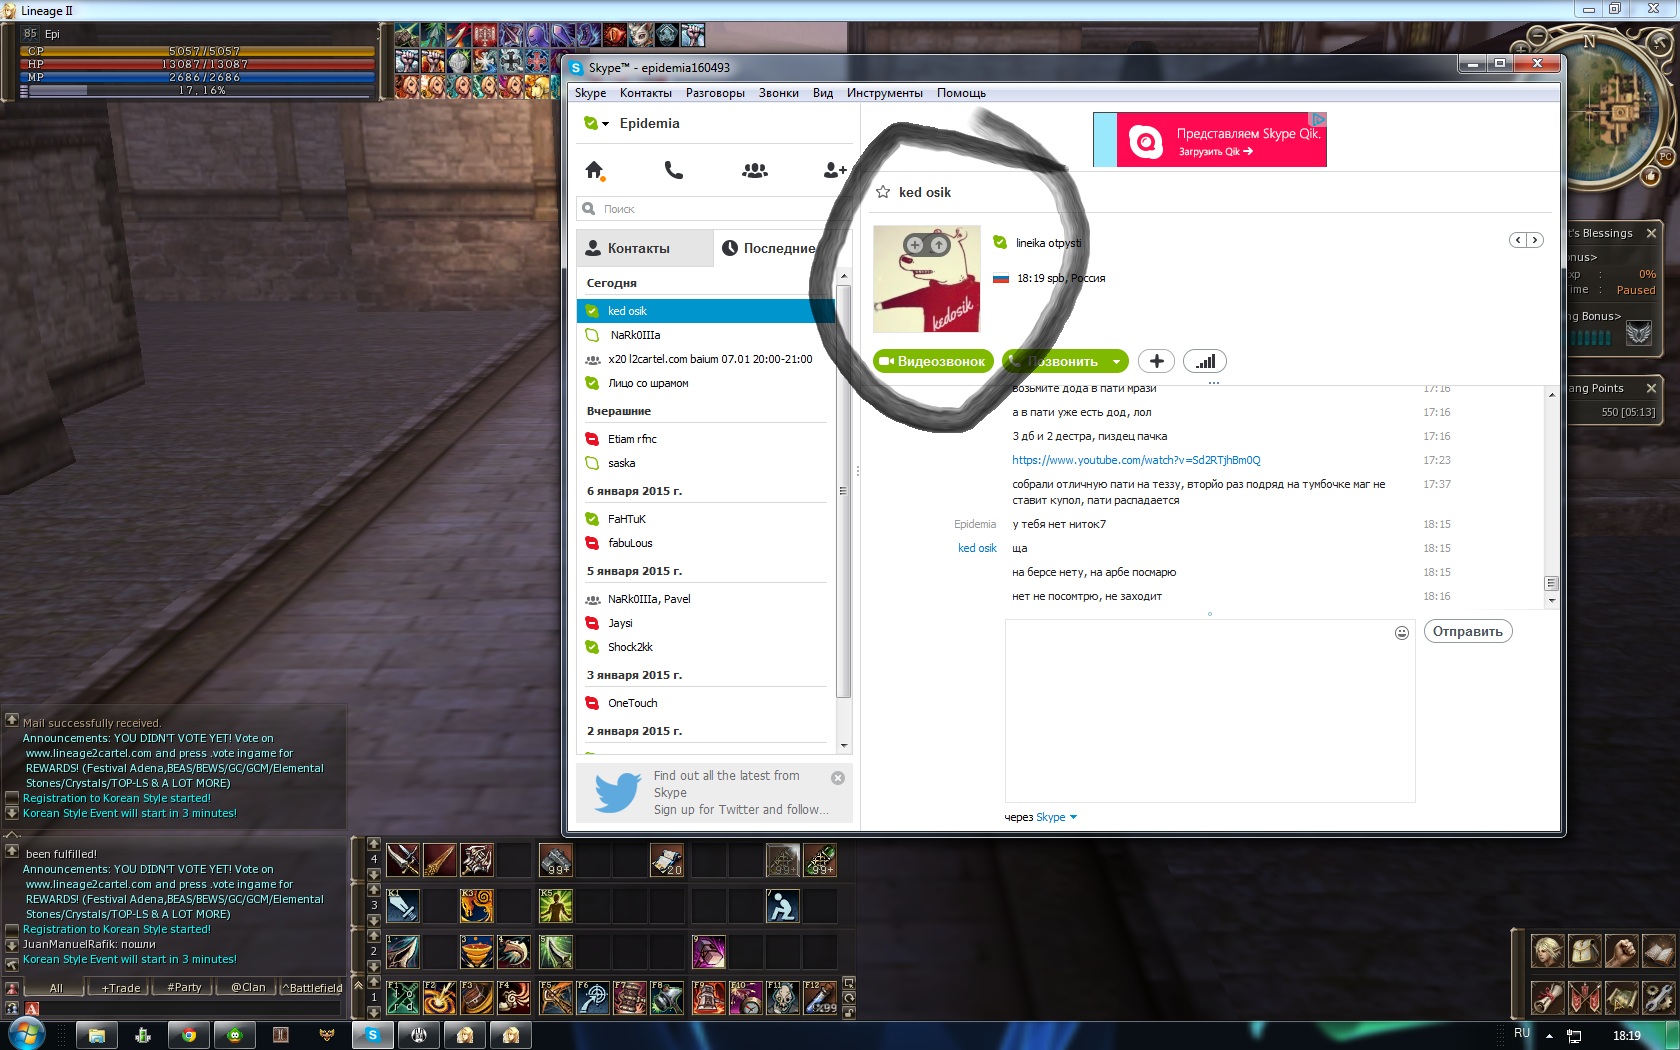This screenshot has height=1050, width=1680.
Task: Click the previous arrow in contact header
Action: pyautogui.click(x=1518, y=240)
